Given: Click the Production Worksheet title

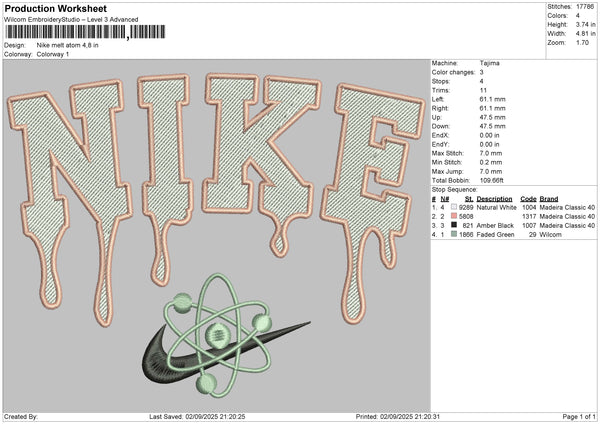Looking at the screenshot, I should (x=56, y=9).
